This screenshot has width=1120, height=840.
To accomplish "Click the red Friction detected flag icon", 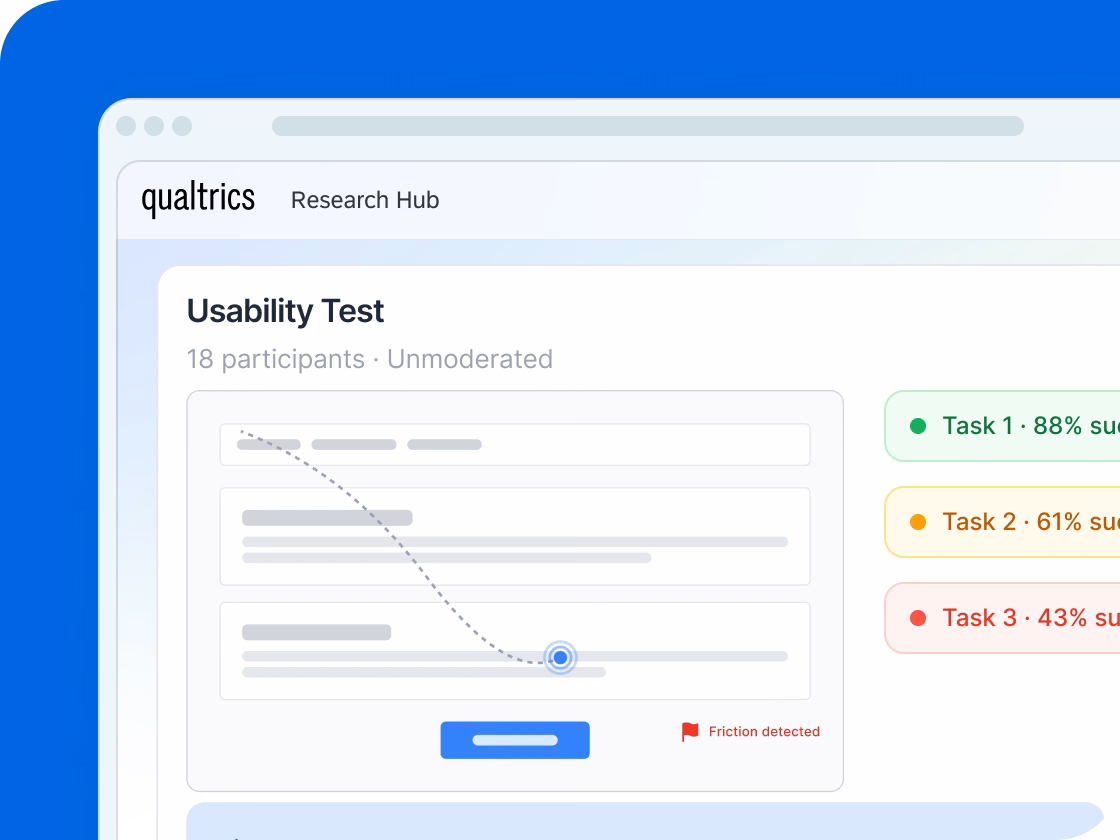I will [690, 732].
